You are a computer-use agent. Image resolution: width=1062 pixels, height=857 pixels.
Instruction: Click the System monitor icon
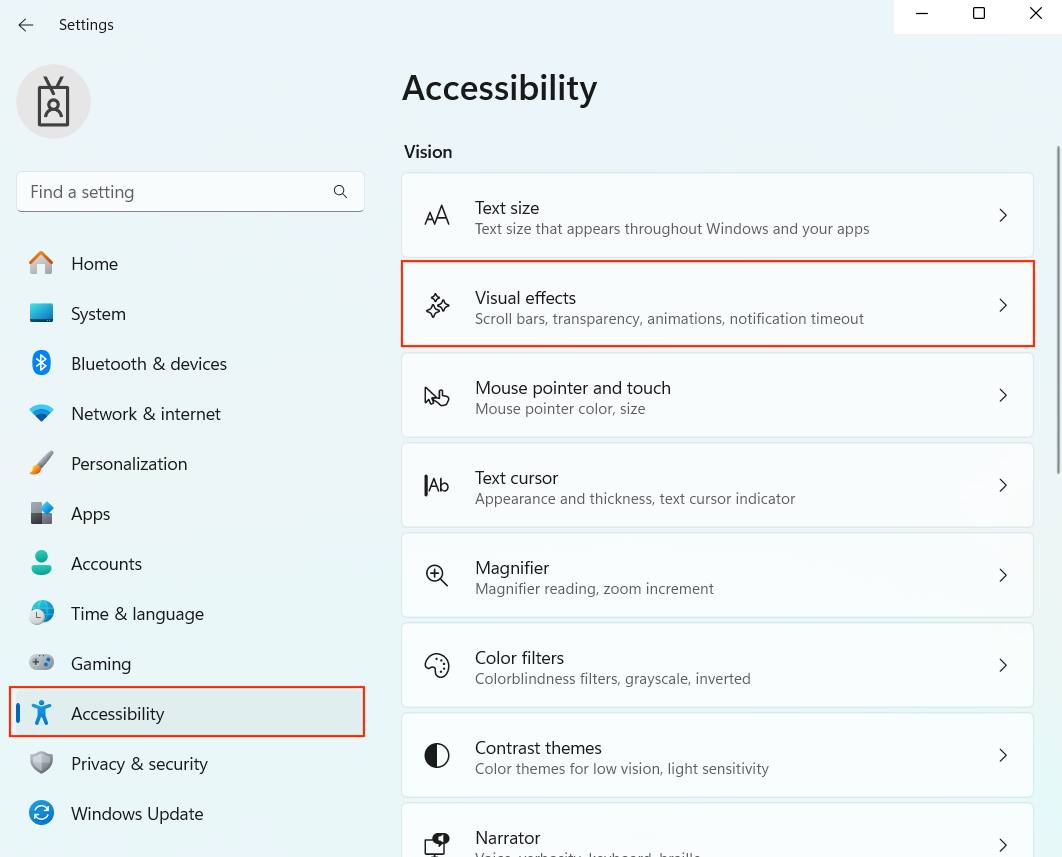(41, 313)
